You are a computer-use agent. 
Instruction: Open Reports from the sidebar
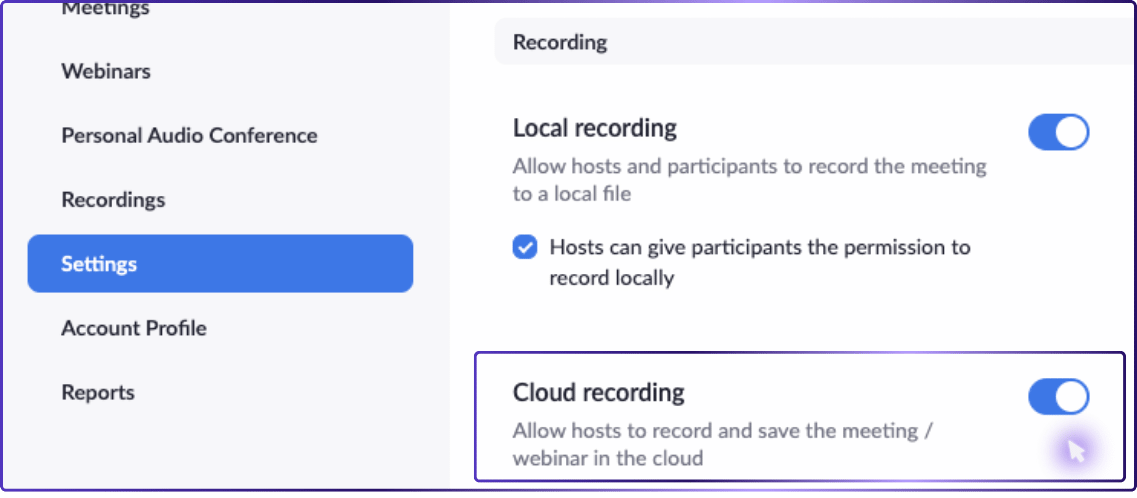[98, 392]
